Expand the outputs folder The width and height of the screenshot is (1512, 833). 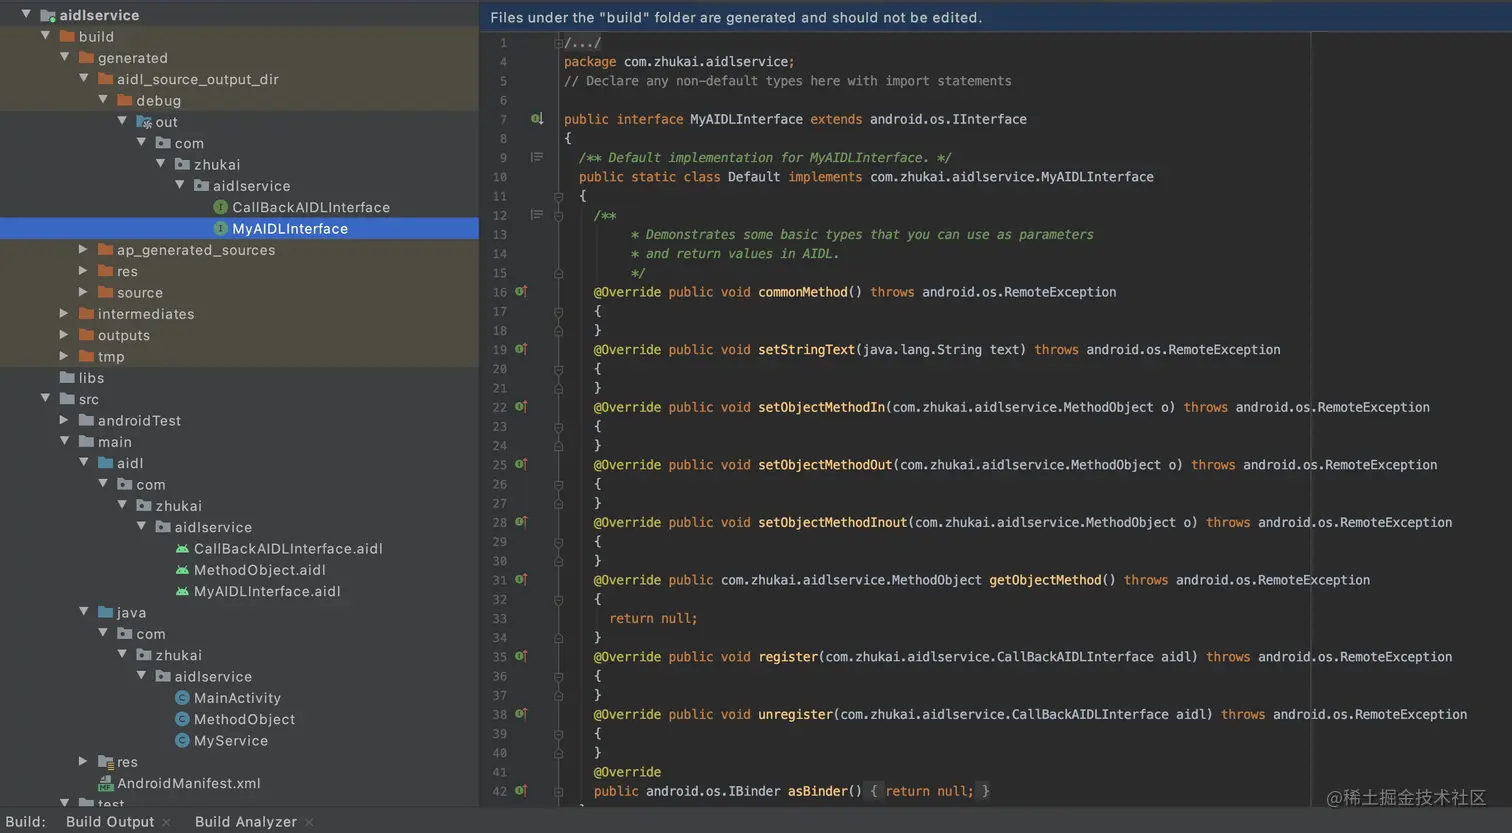pos(65,335)
